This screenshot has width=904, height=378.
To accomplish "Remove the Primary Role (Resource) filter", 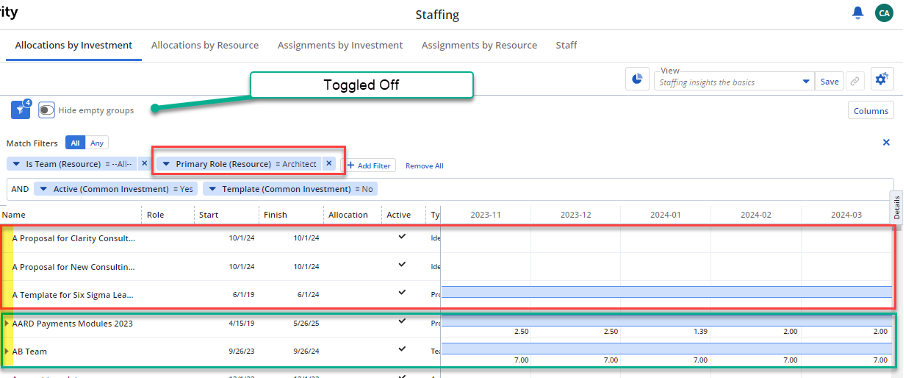I will [x=329, y=164].
